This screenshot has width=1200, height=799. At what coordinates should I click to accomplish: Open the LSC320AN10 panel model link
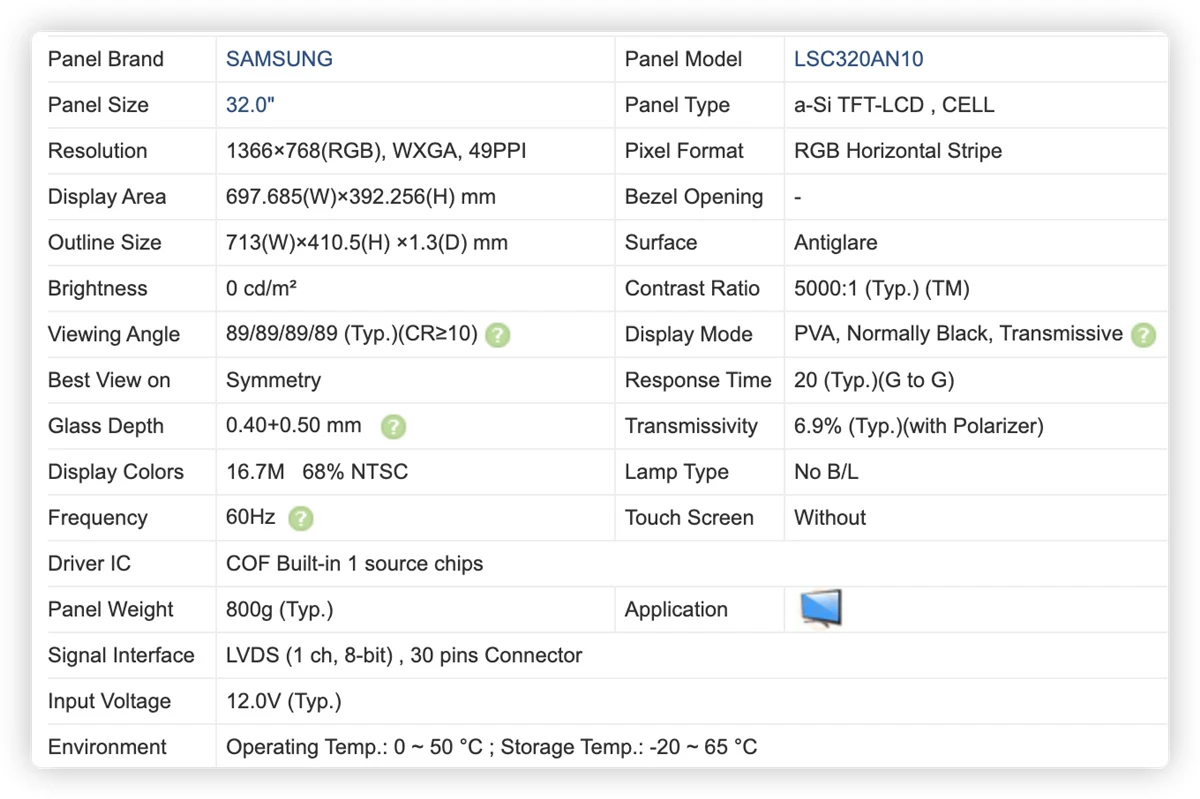pos(858,59)
